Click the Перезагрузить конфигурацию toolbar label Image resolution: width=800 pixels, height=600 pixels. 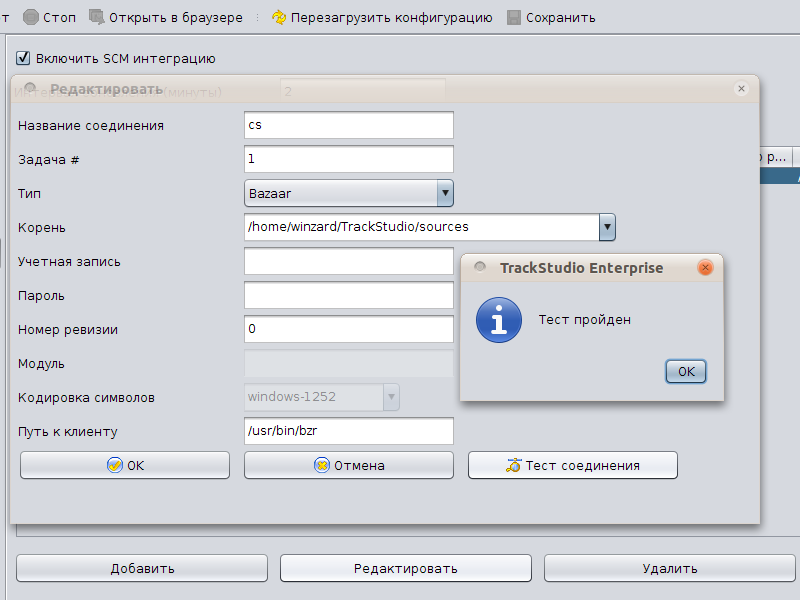tap(391, 18)
